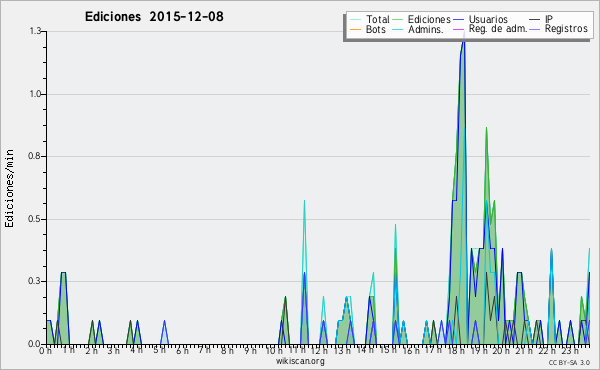600x370 pixels.
Task: Click the 'IP' legend entry
Action: click(x=549, y=19)
